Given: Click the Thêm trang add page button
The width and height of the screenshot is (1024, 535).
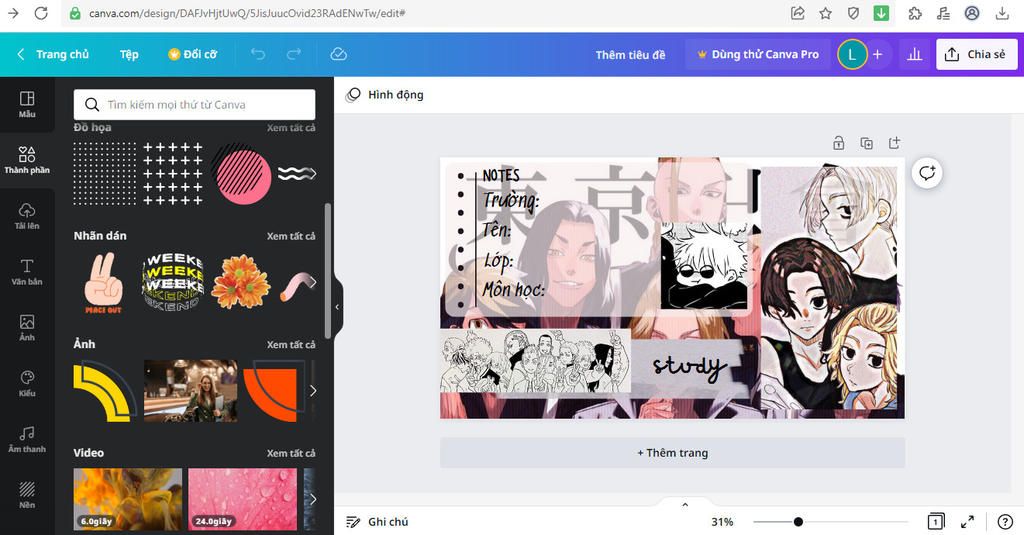Looking at the screenshot, I should pos(673,453).
